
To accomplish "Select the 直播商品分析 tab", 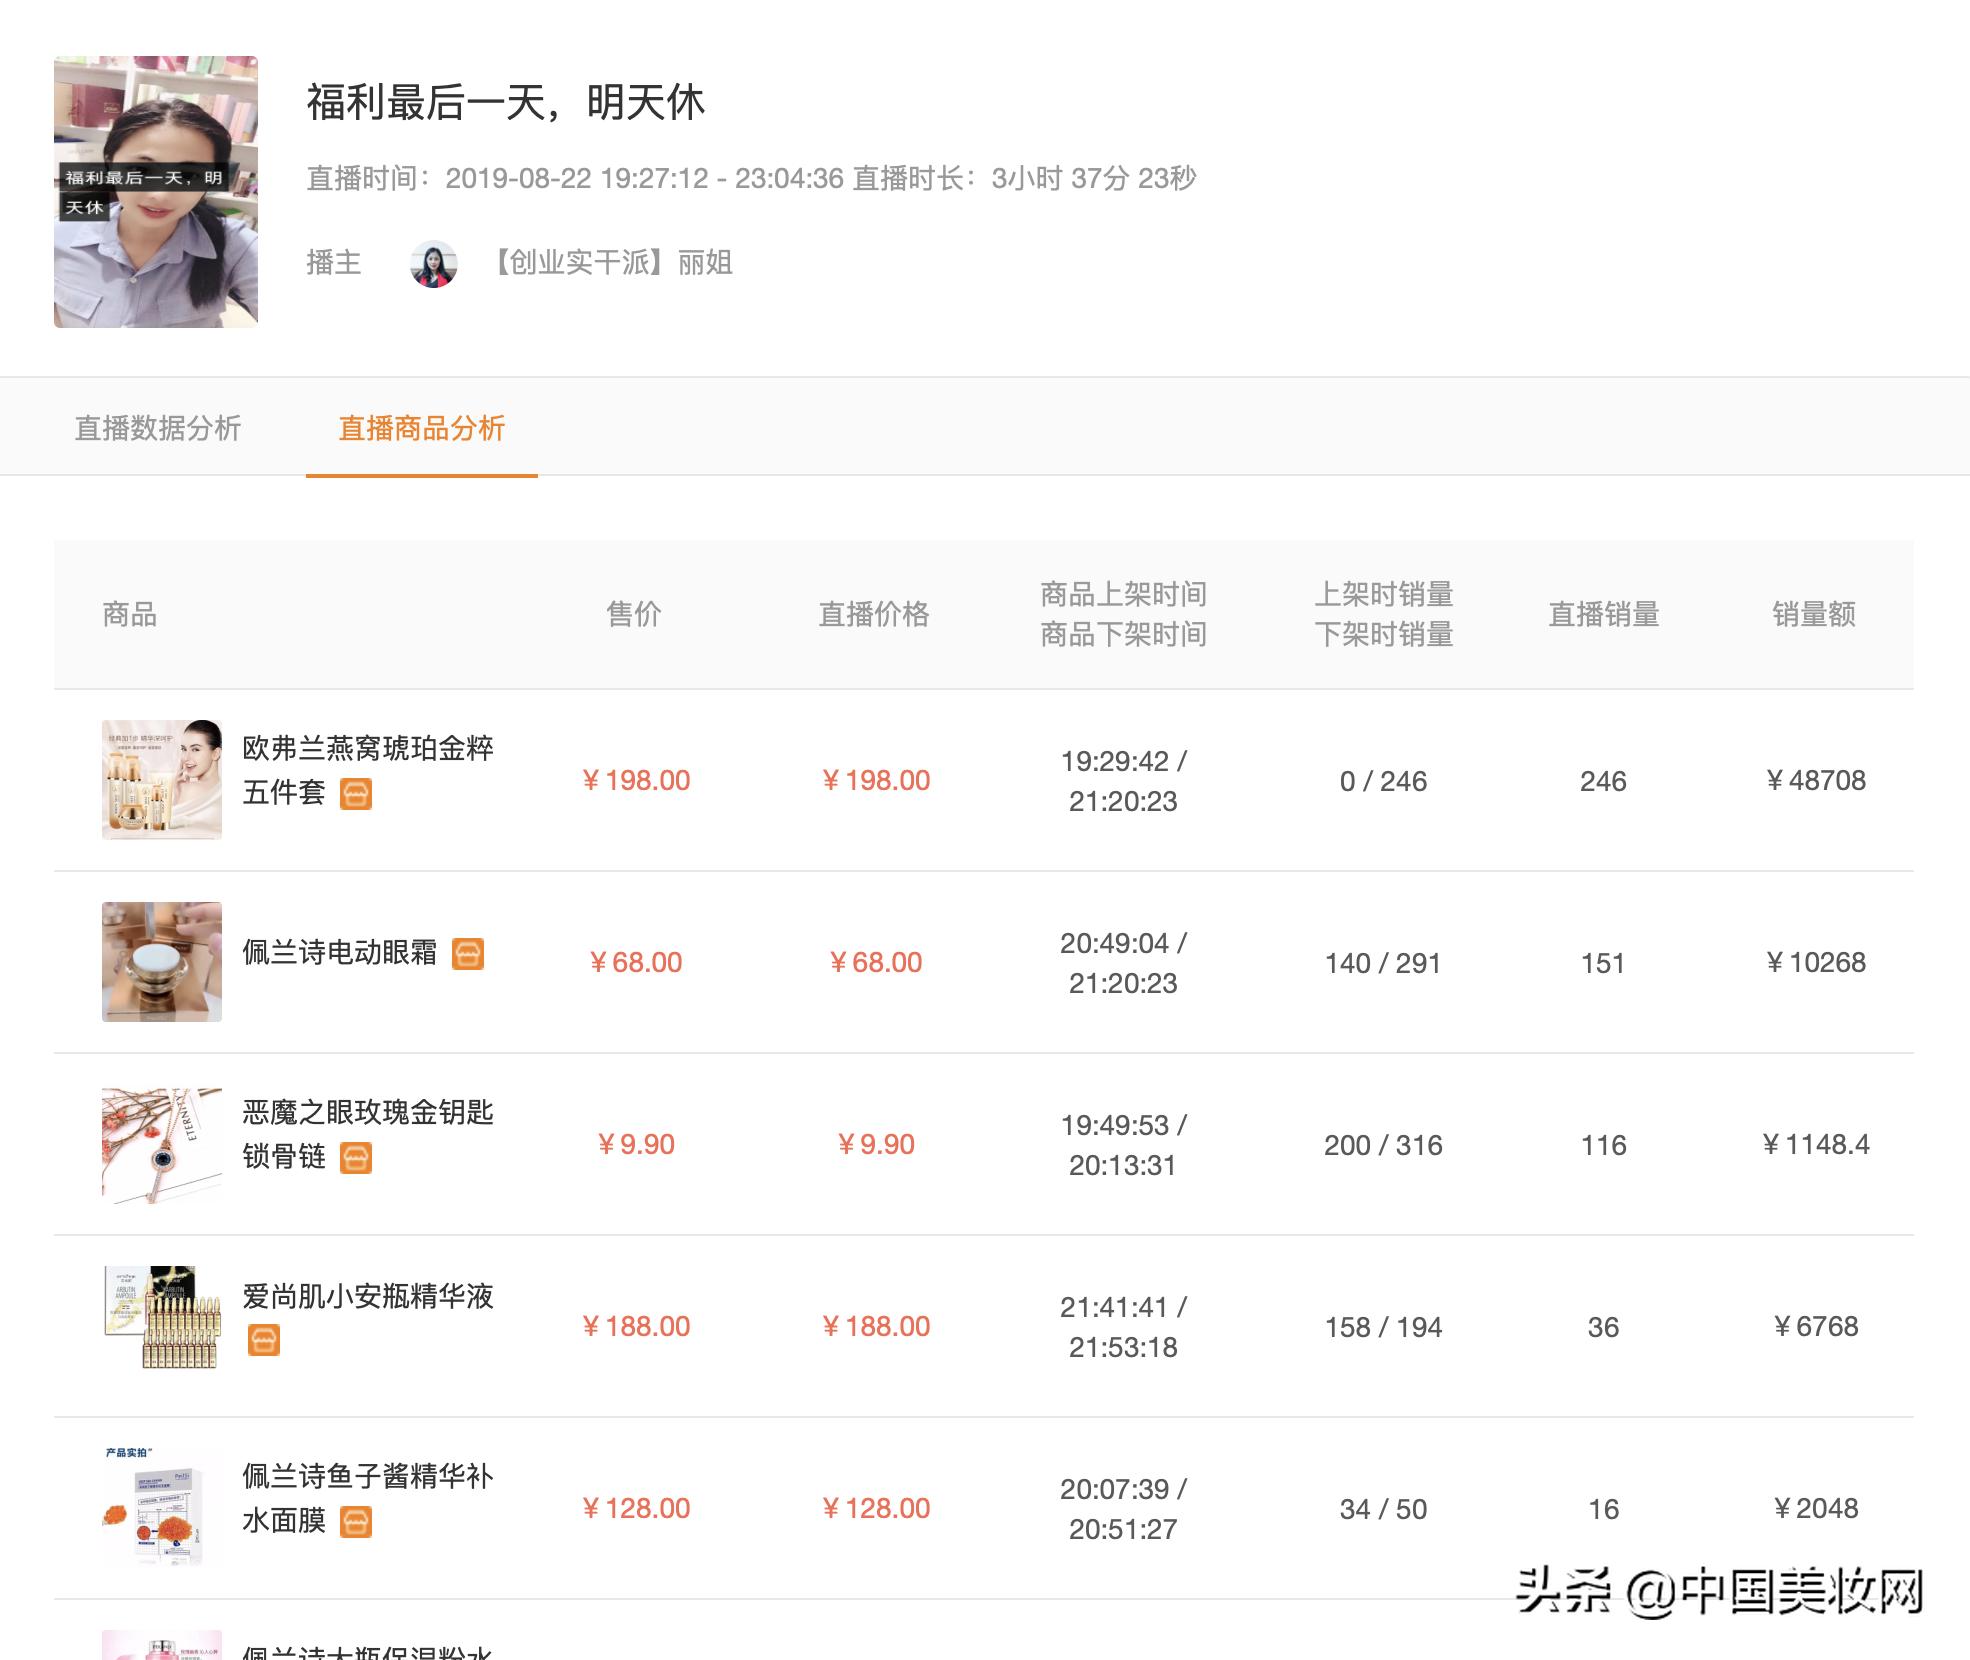I will 421,428.
